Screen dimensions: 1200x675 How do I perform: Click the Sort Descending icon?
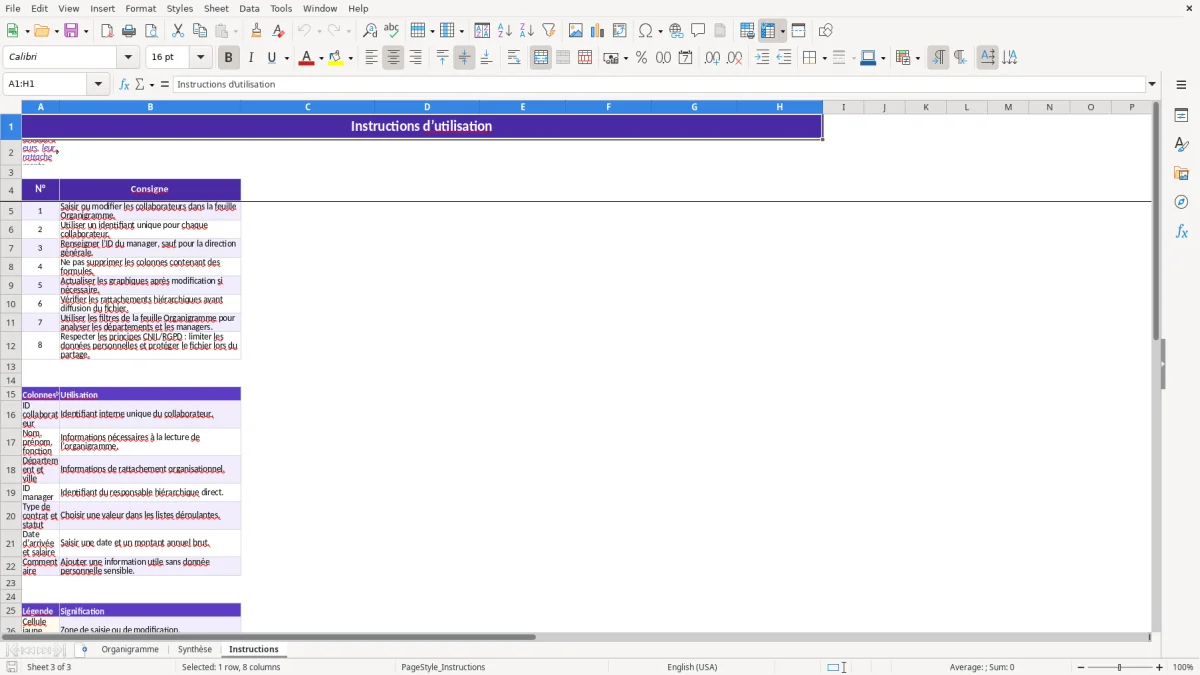tap(526, 31)
